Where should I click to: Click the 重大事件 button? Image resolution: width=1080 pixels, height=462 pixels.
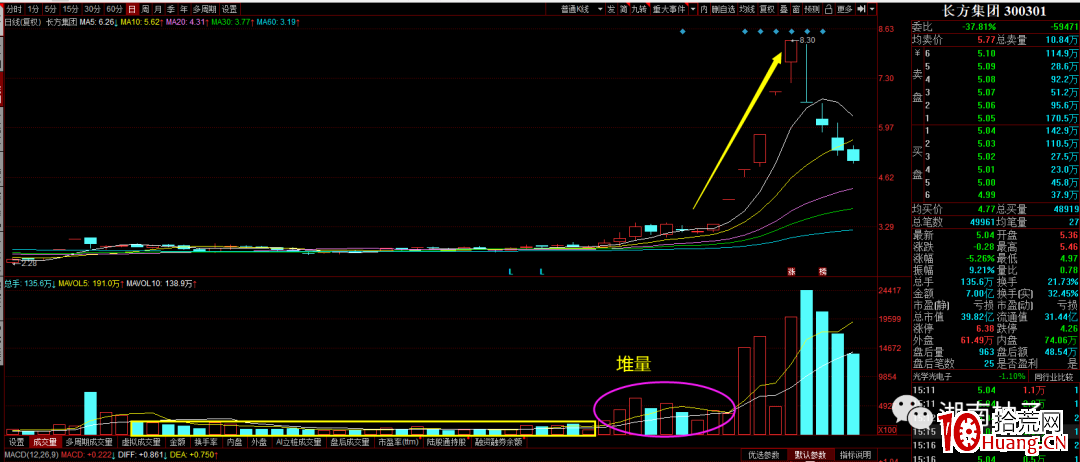669,9
